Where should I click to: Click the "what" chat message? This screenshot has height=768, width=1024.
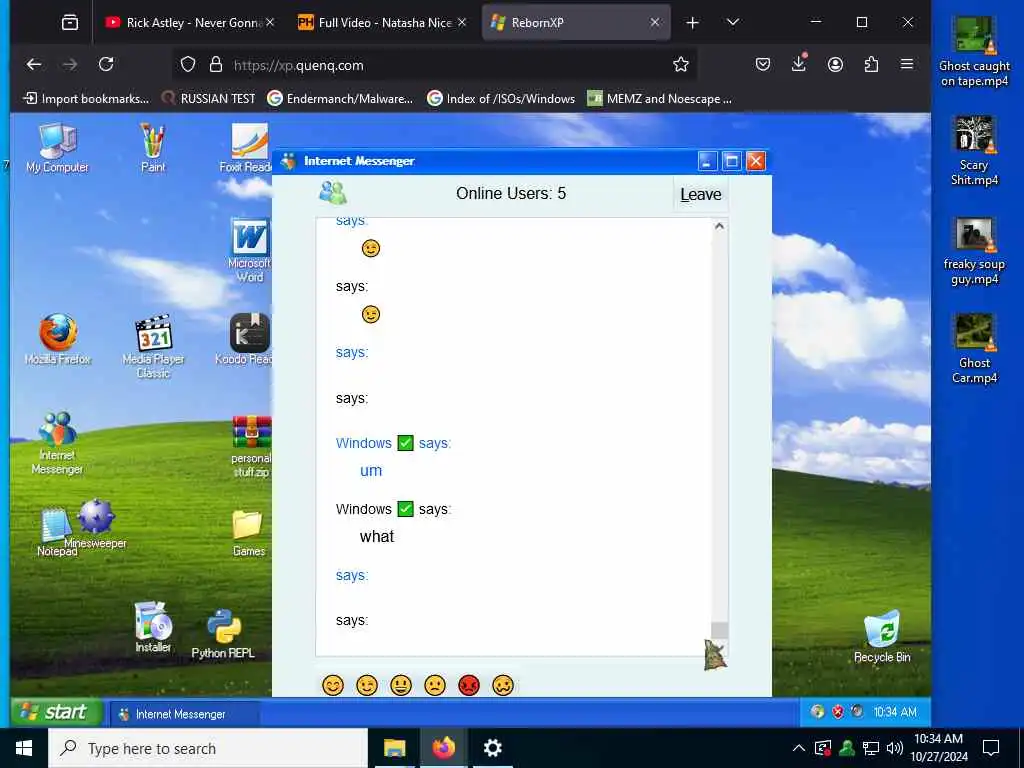point(377,537)
